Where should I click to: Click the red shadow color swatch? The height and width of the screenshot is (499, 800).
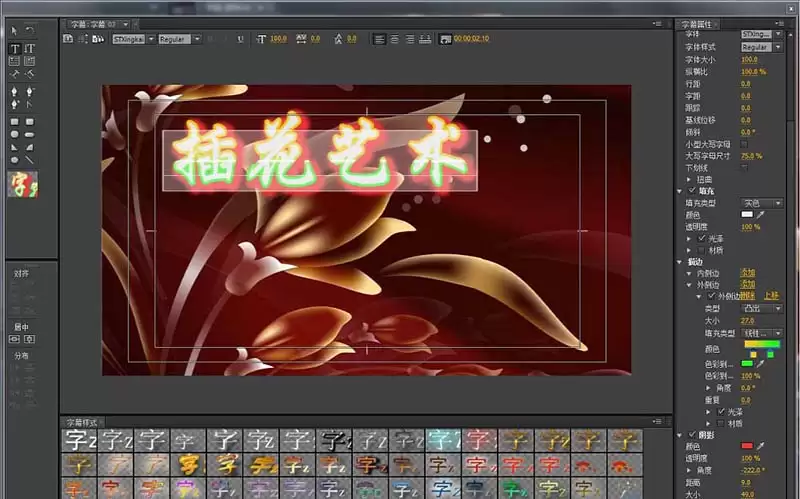pos(747,446)
